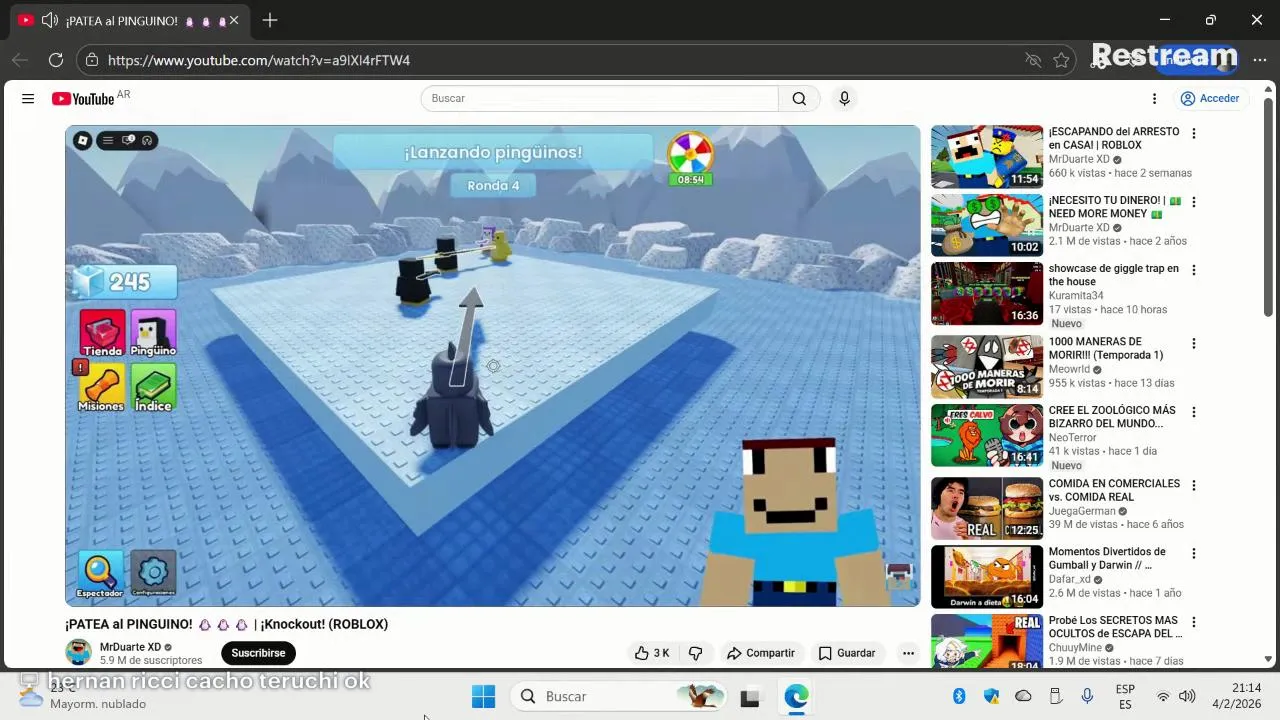Viewport: 1280px width, 720px height.
Task: Click the ice cube counter showing 245
Action: point(126,283)
